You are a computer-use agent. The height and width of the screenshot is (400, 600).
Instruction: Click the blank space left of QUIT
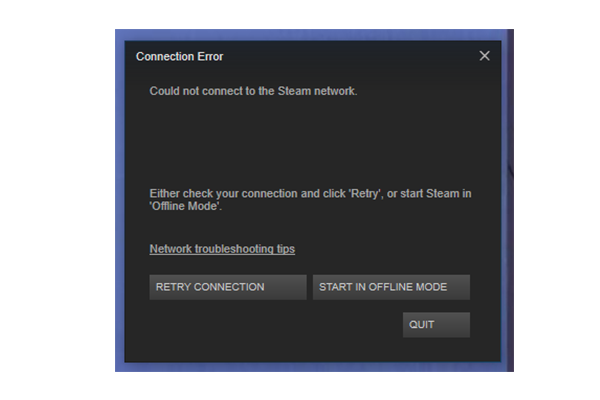[x=276, y=325]
